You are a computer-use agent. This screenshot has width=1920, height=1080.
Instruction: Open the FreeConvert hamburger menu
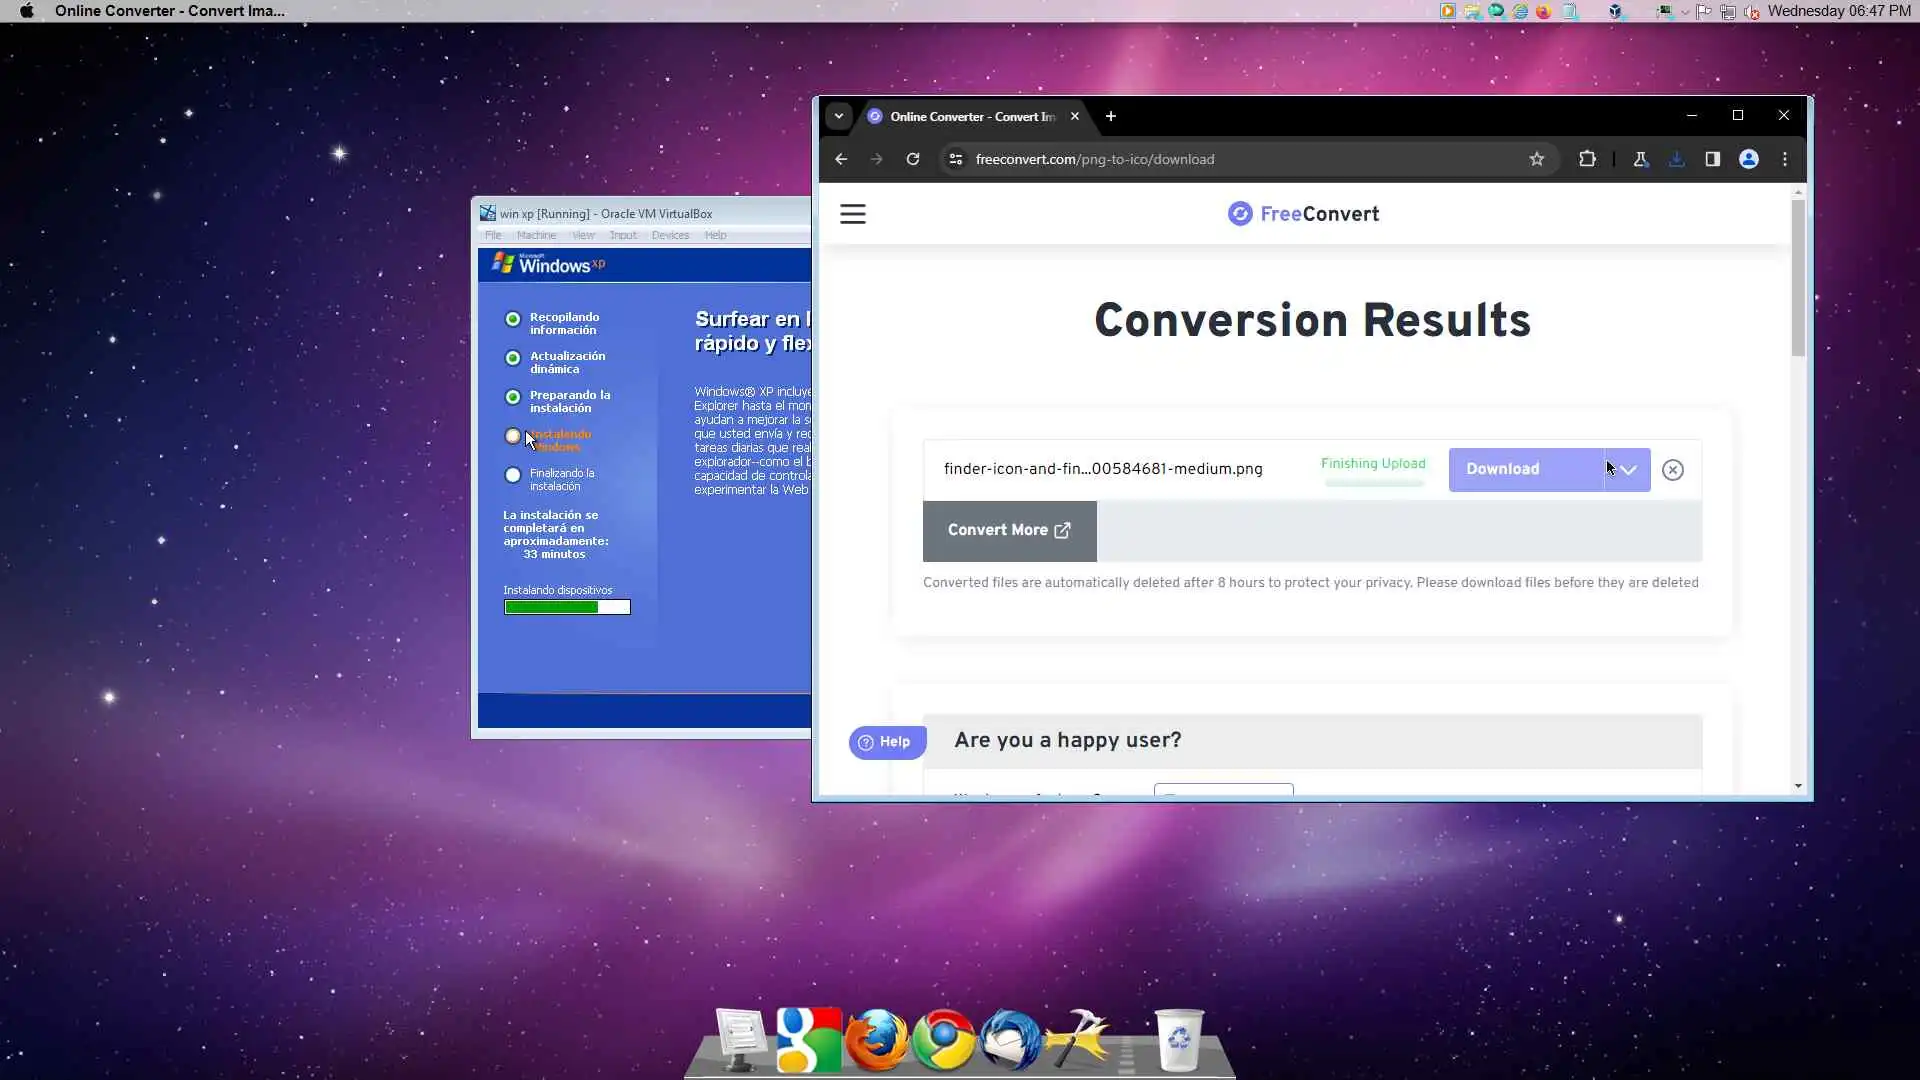[x=852, y=214]
